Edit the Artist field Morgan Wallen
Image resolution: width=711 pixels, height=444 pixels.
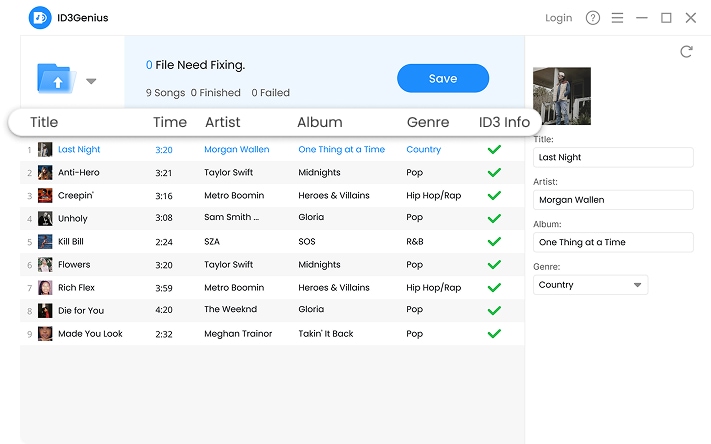[613, 200]
